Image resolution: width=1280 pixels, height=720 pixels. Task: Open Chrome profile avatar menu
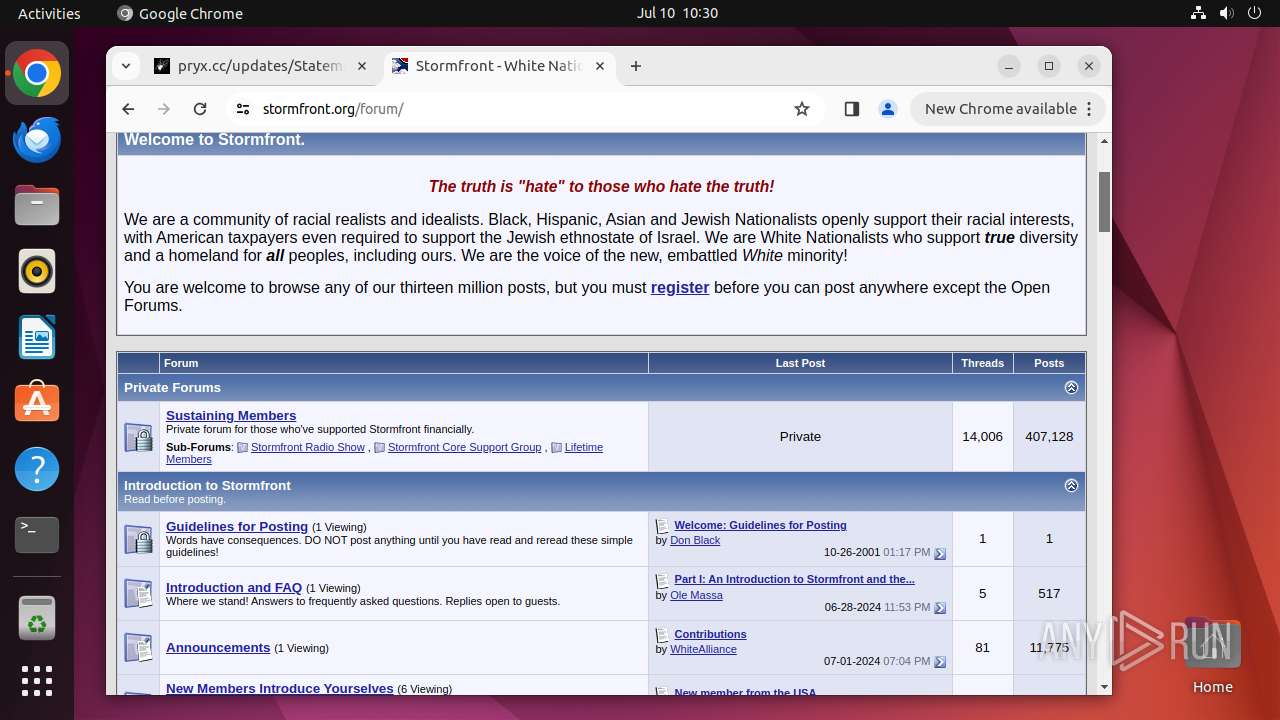point(888,109)
